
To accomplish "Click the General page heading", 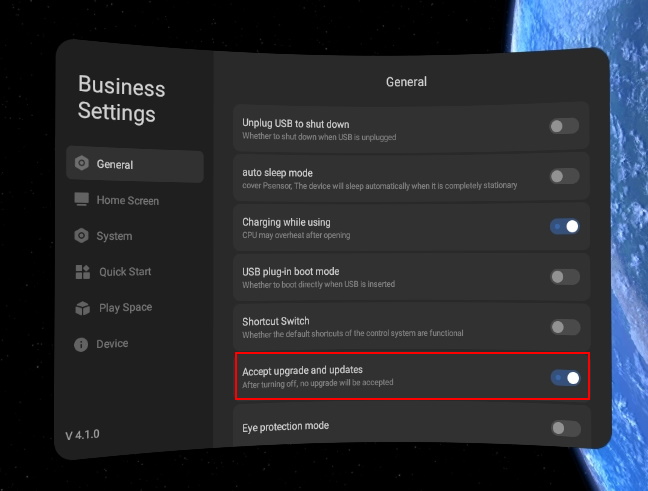I will [406, 82].
